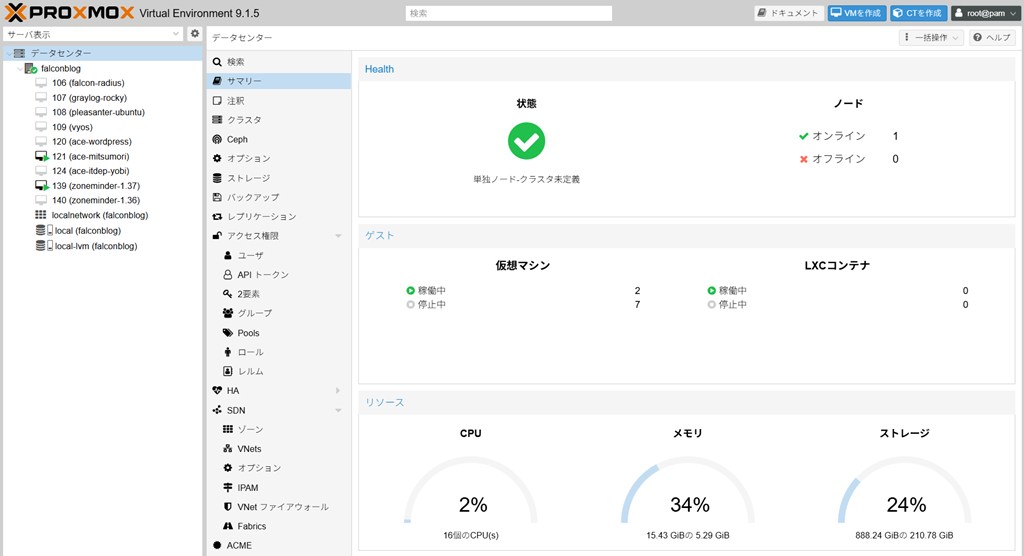Collapse the アクセス権限 section
The image size is (1024, 556).
tap(338, 236)
